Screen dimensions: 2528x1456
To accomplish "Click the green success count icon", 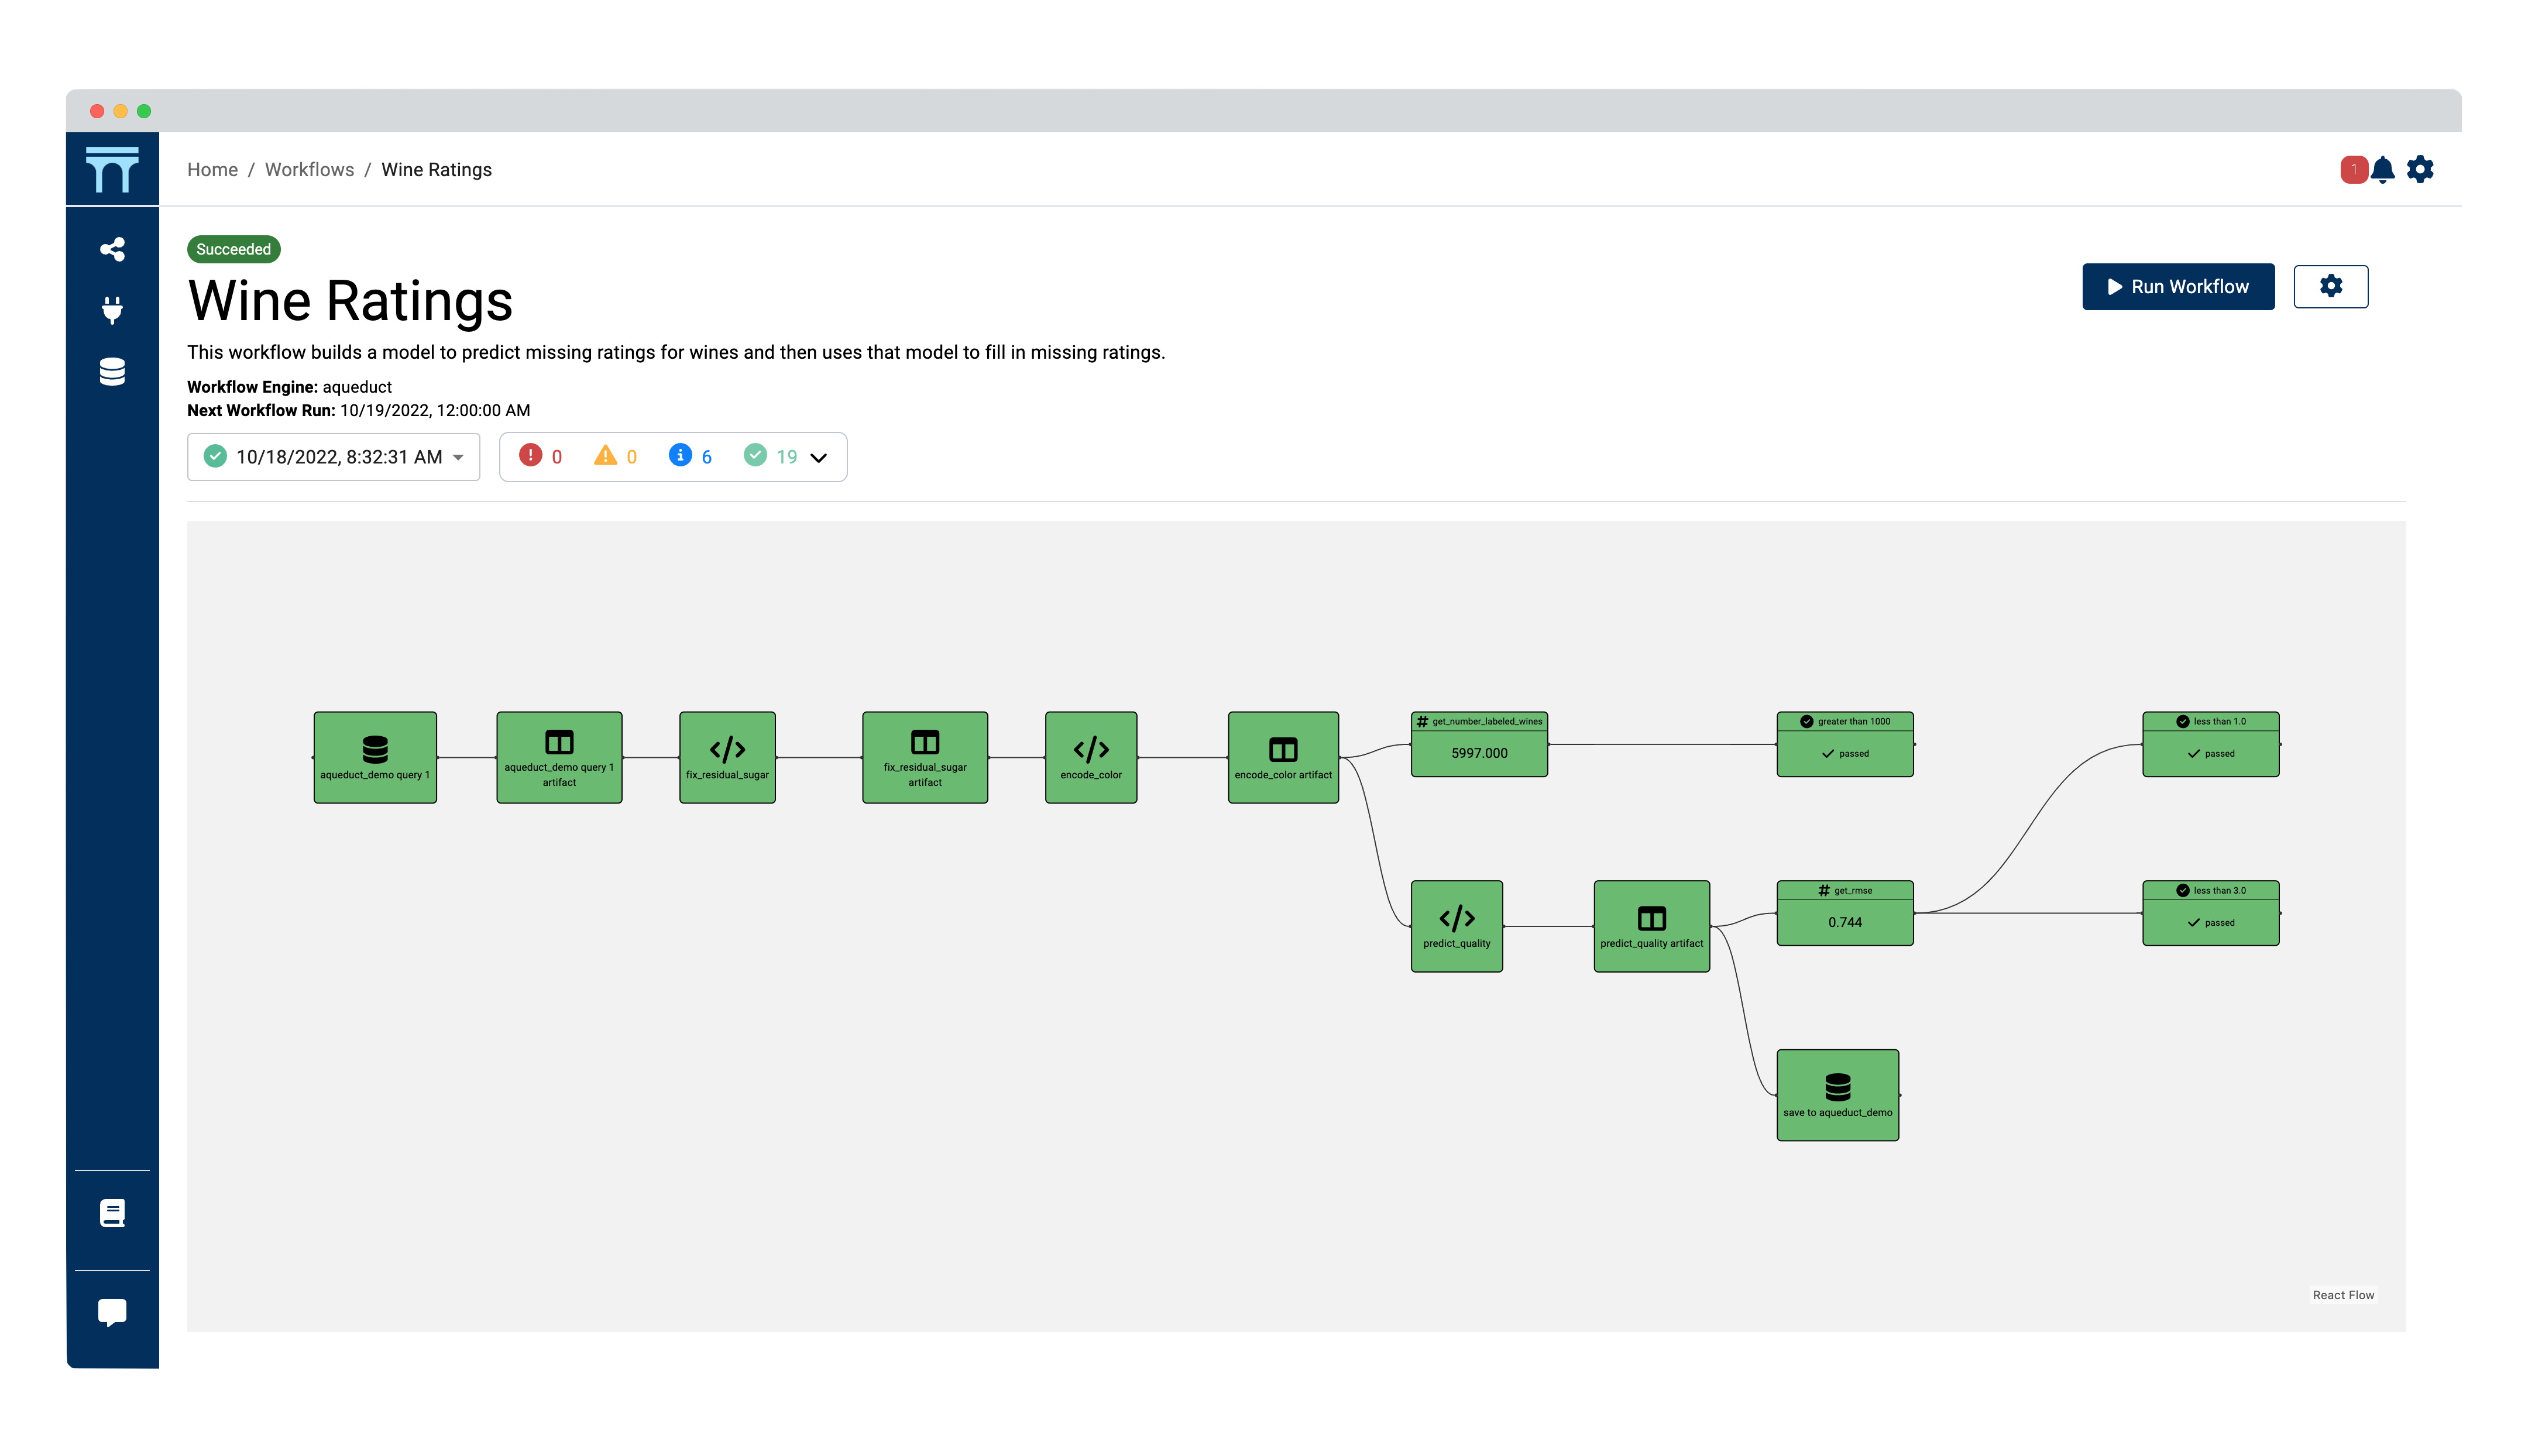I will 755,456.
